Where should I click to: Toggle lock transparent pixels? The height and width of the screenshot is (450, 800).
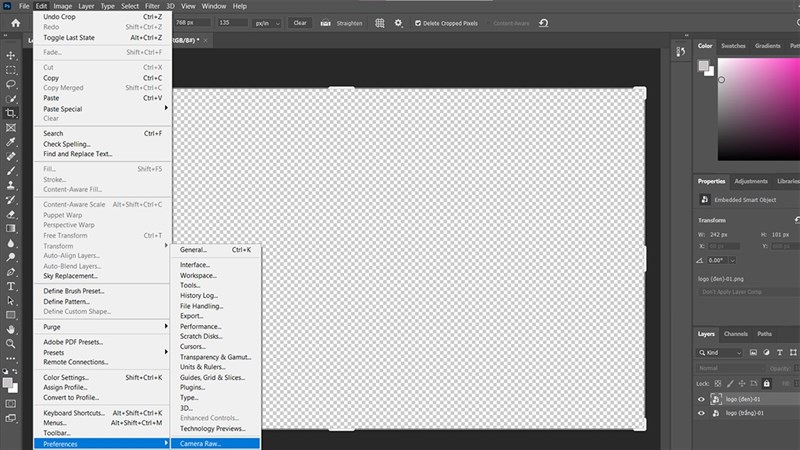point(718,383)
